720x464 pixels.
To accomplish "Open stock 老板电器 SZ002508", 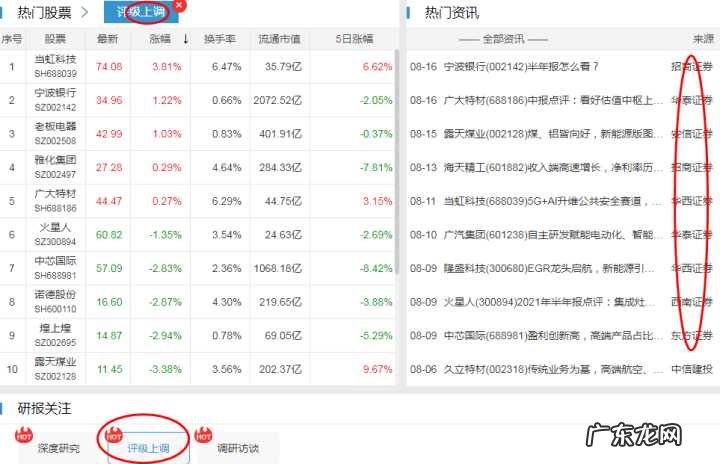I will pyautogui.click(x=56, y=133).
